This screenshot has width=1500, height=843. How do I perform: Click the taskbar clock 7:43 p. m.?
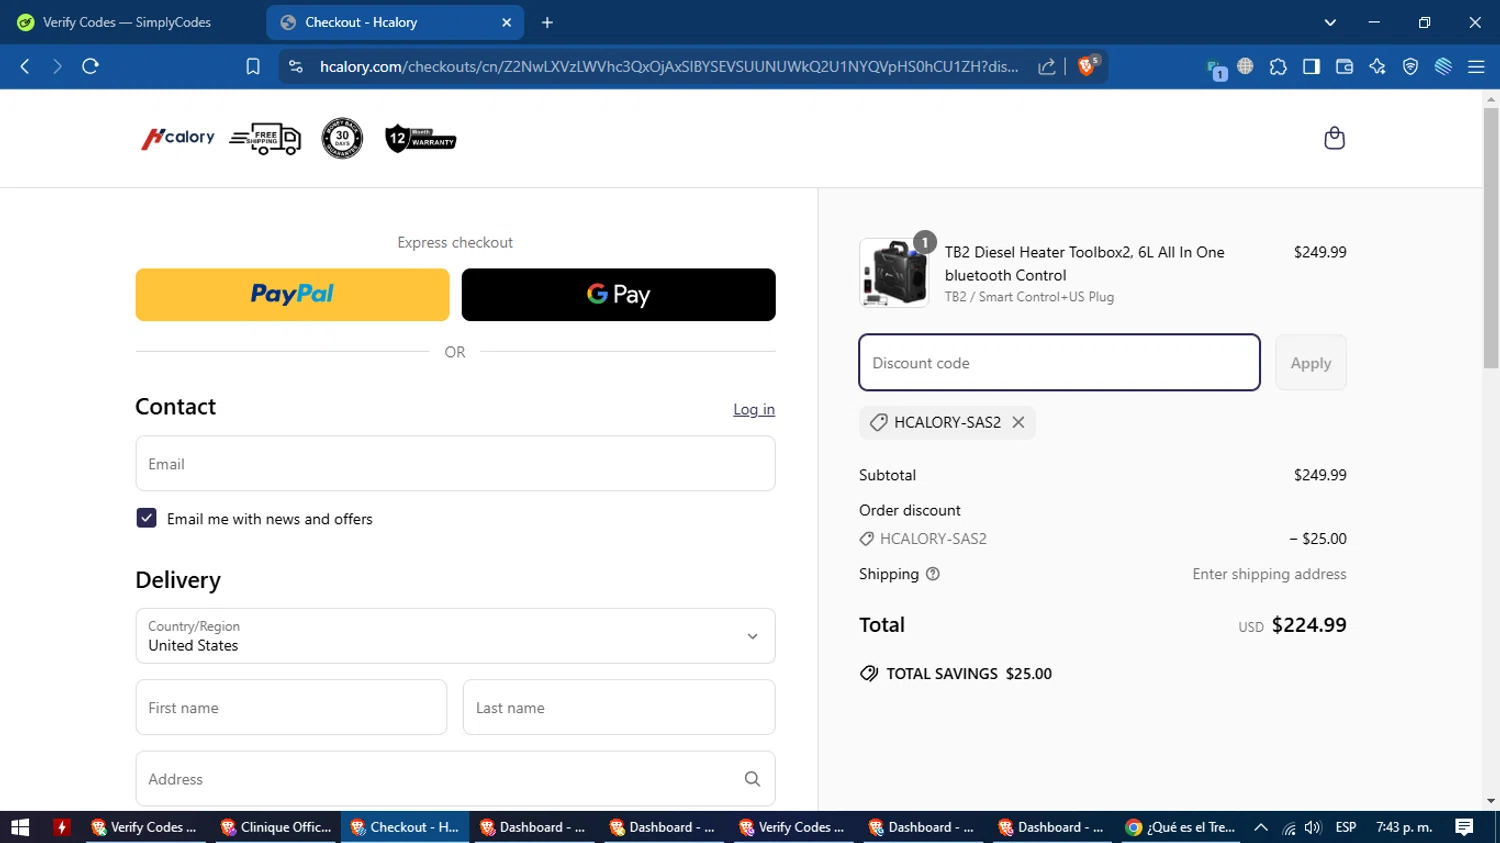click(x=1404, y=827)
